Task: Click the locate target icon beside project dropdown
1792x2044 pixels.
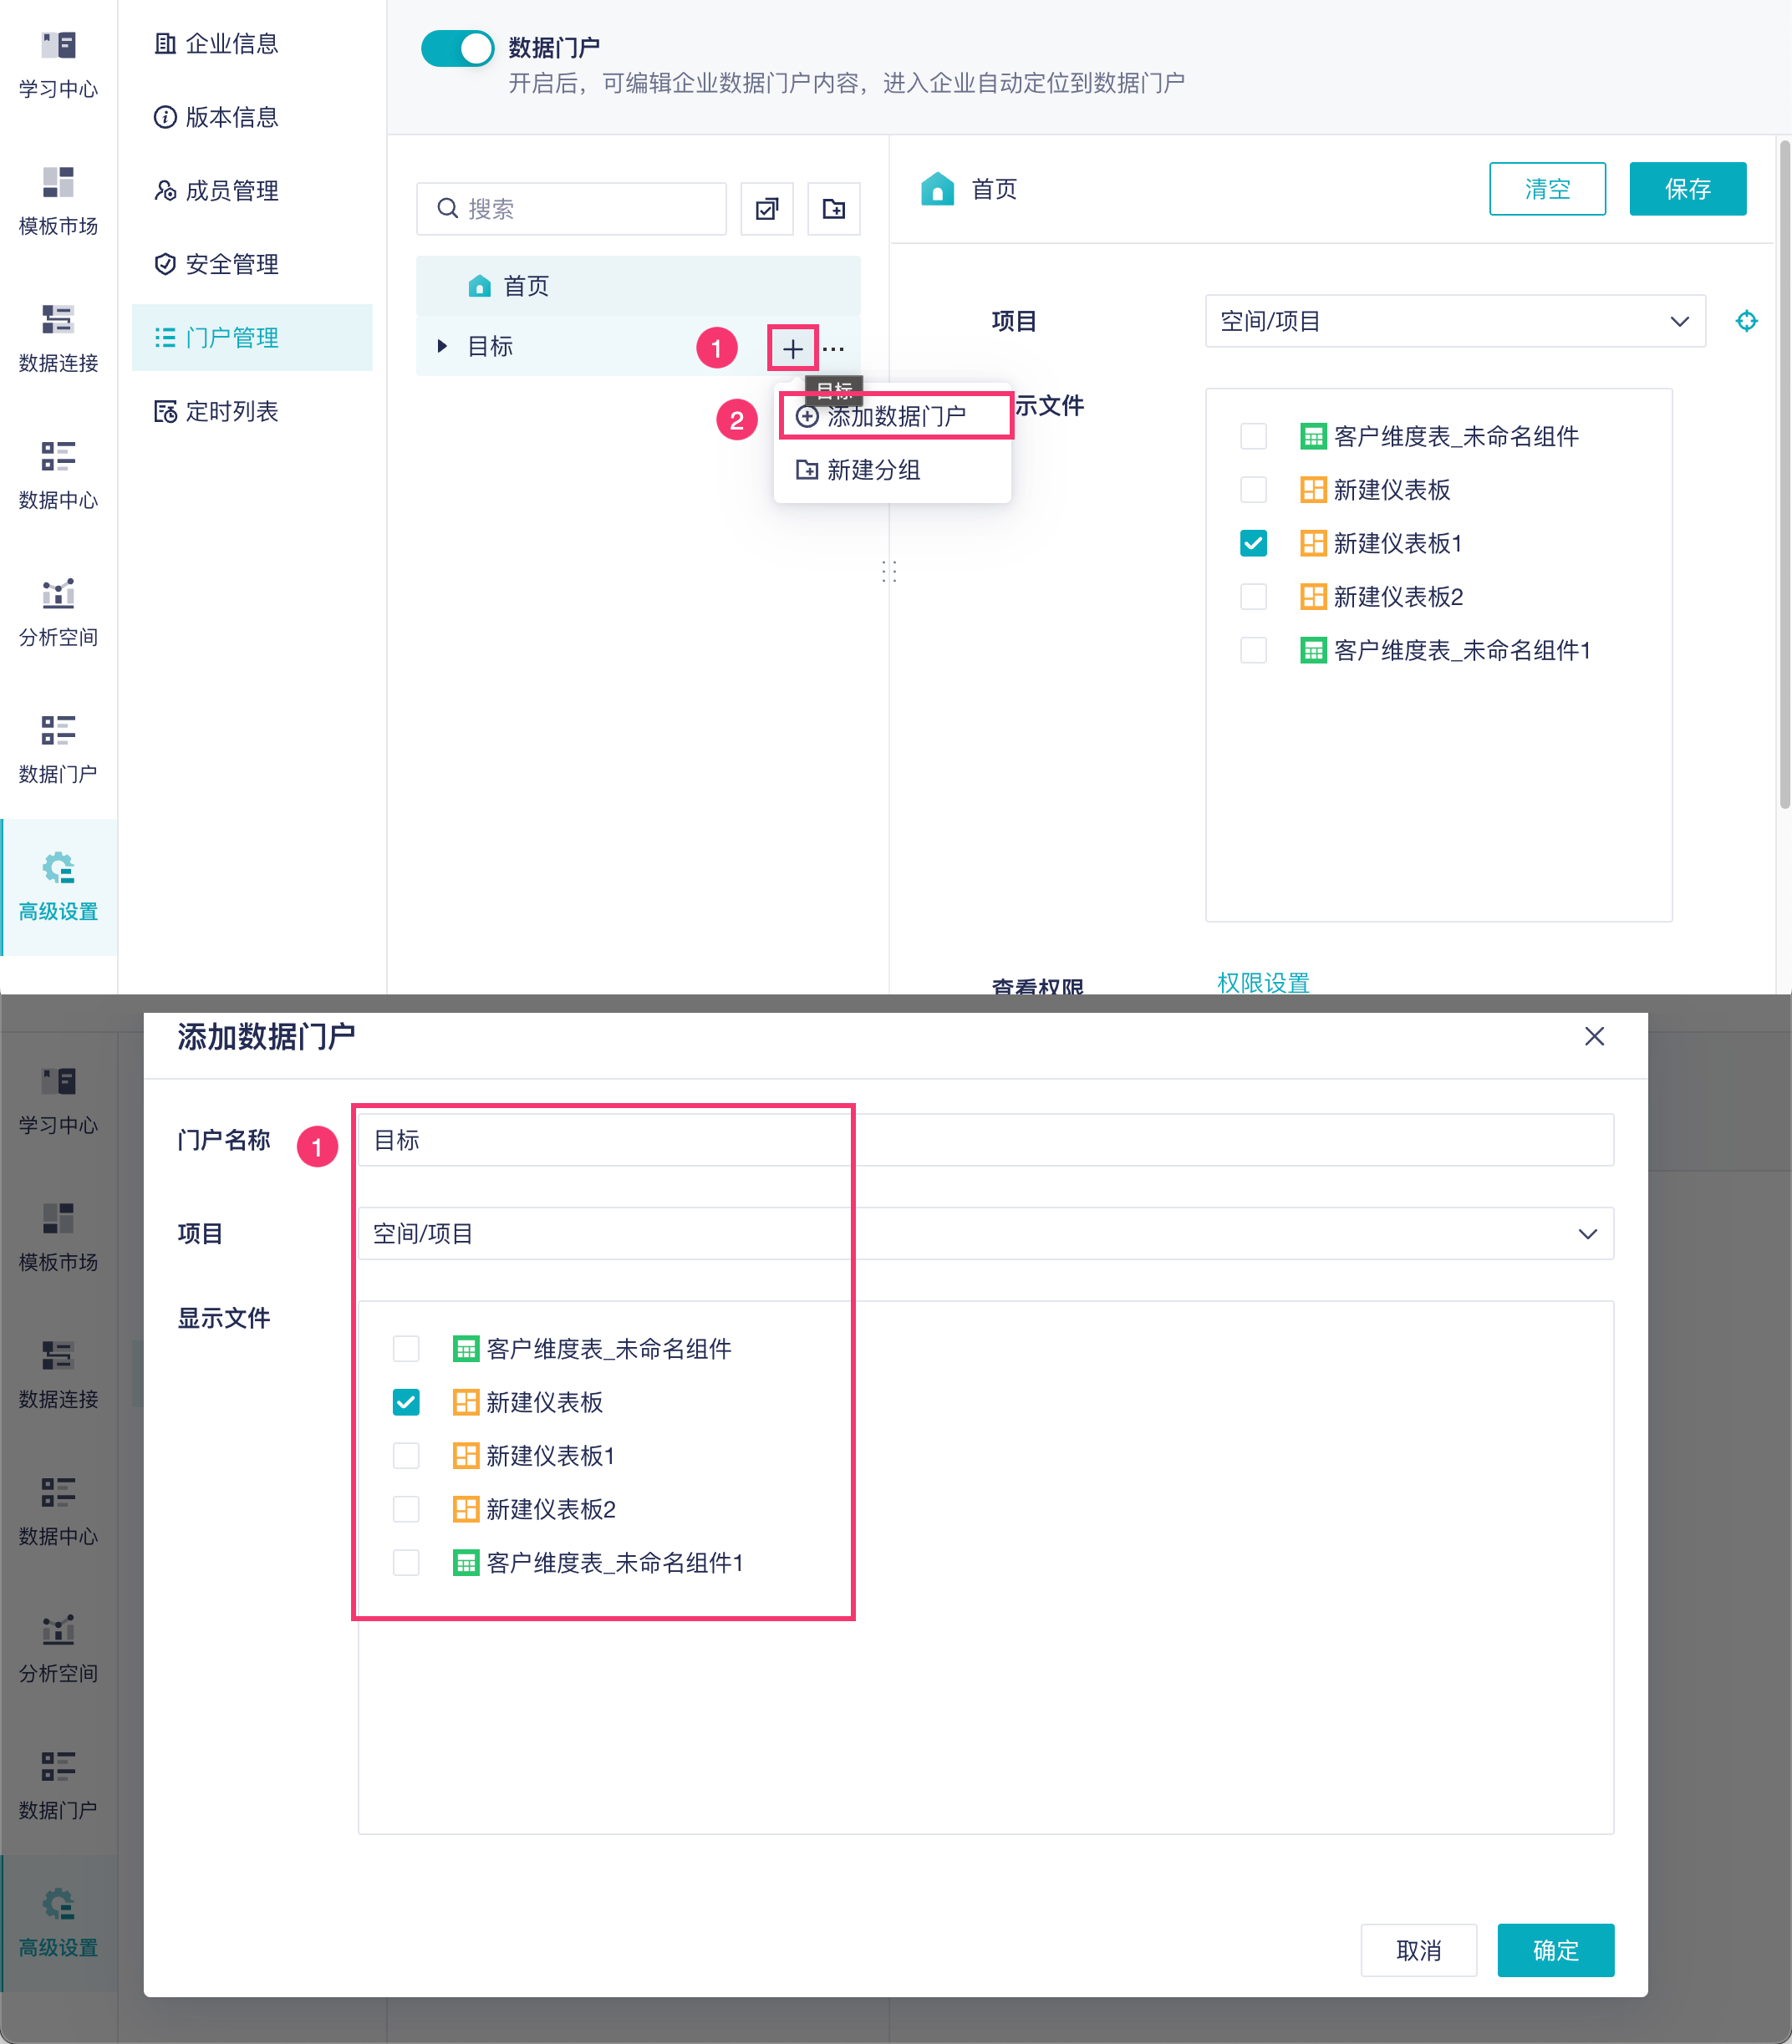Action: click(x=1746, y=321)
